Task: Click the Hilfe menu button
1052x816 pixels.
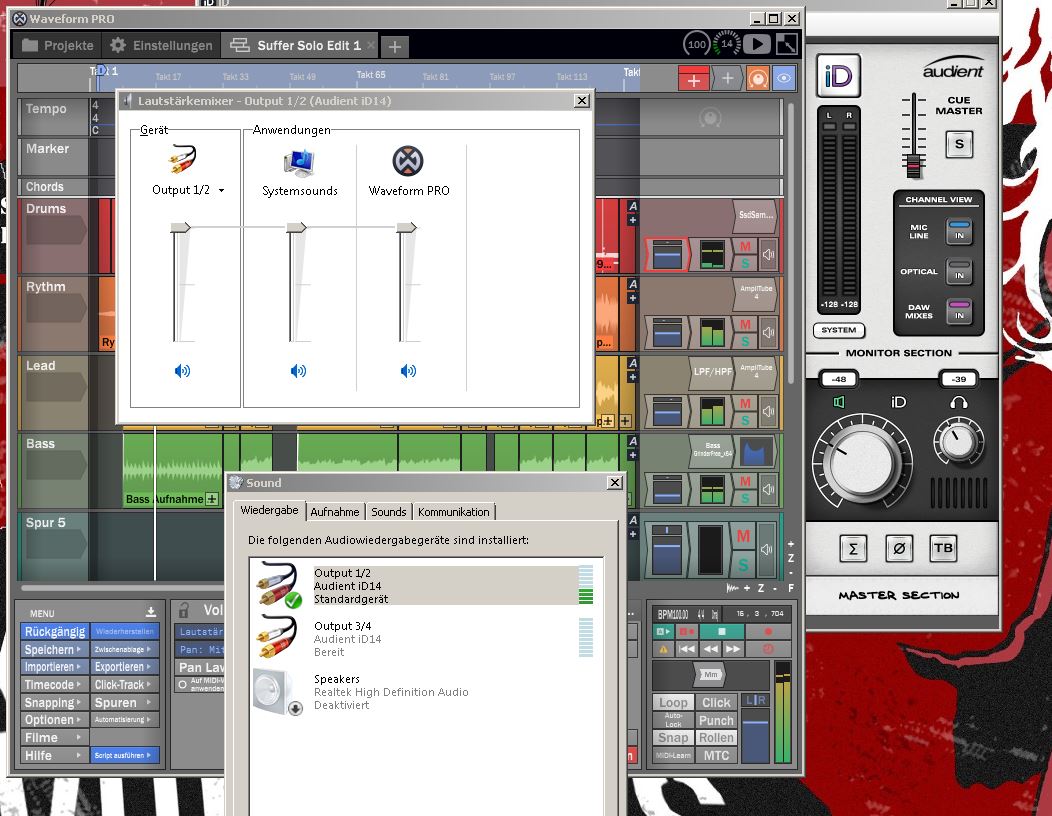Action: tap(55, 755)
